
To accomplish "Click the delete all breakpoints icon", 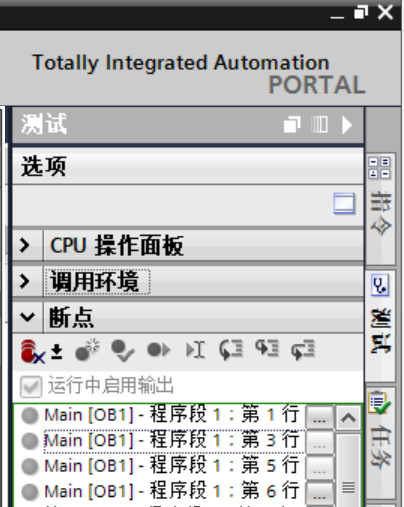I will coord(32,351).
